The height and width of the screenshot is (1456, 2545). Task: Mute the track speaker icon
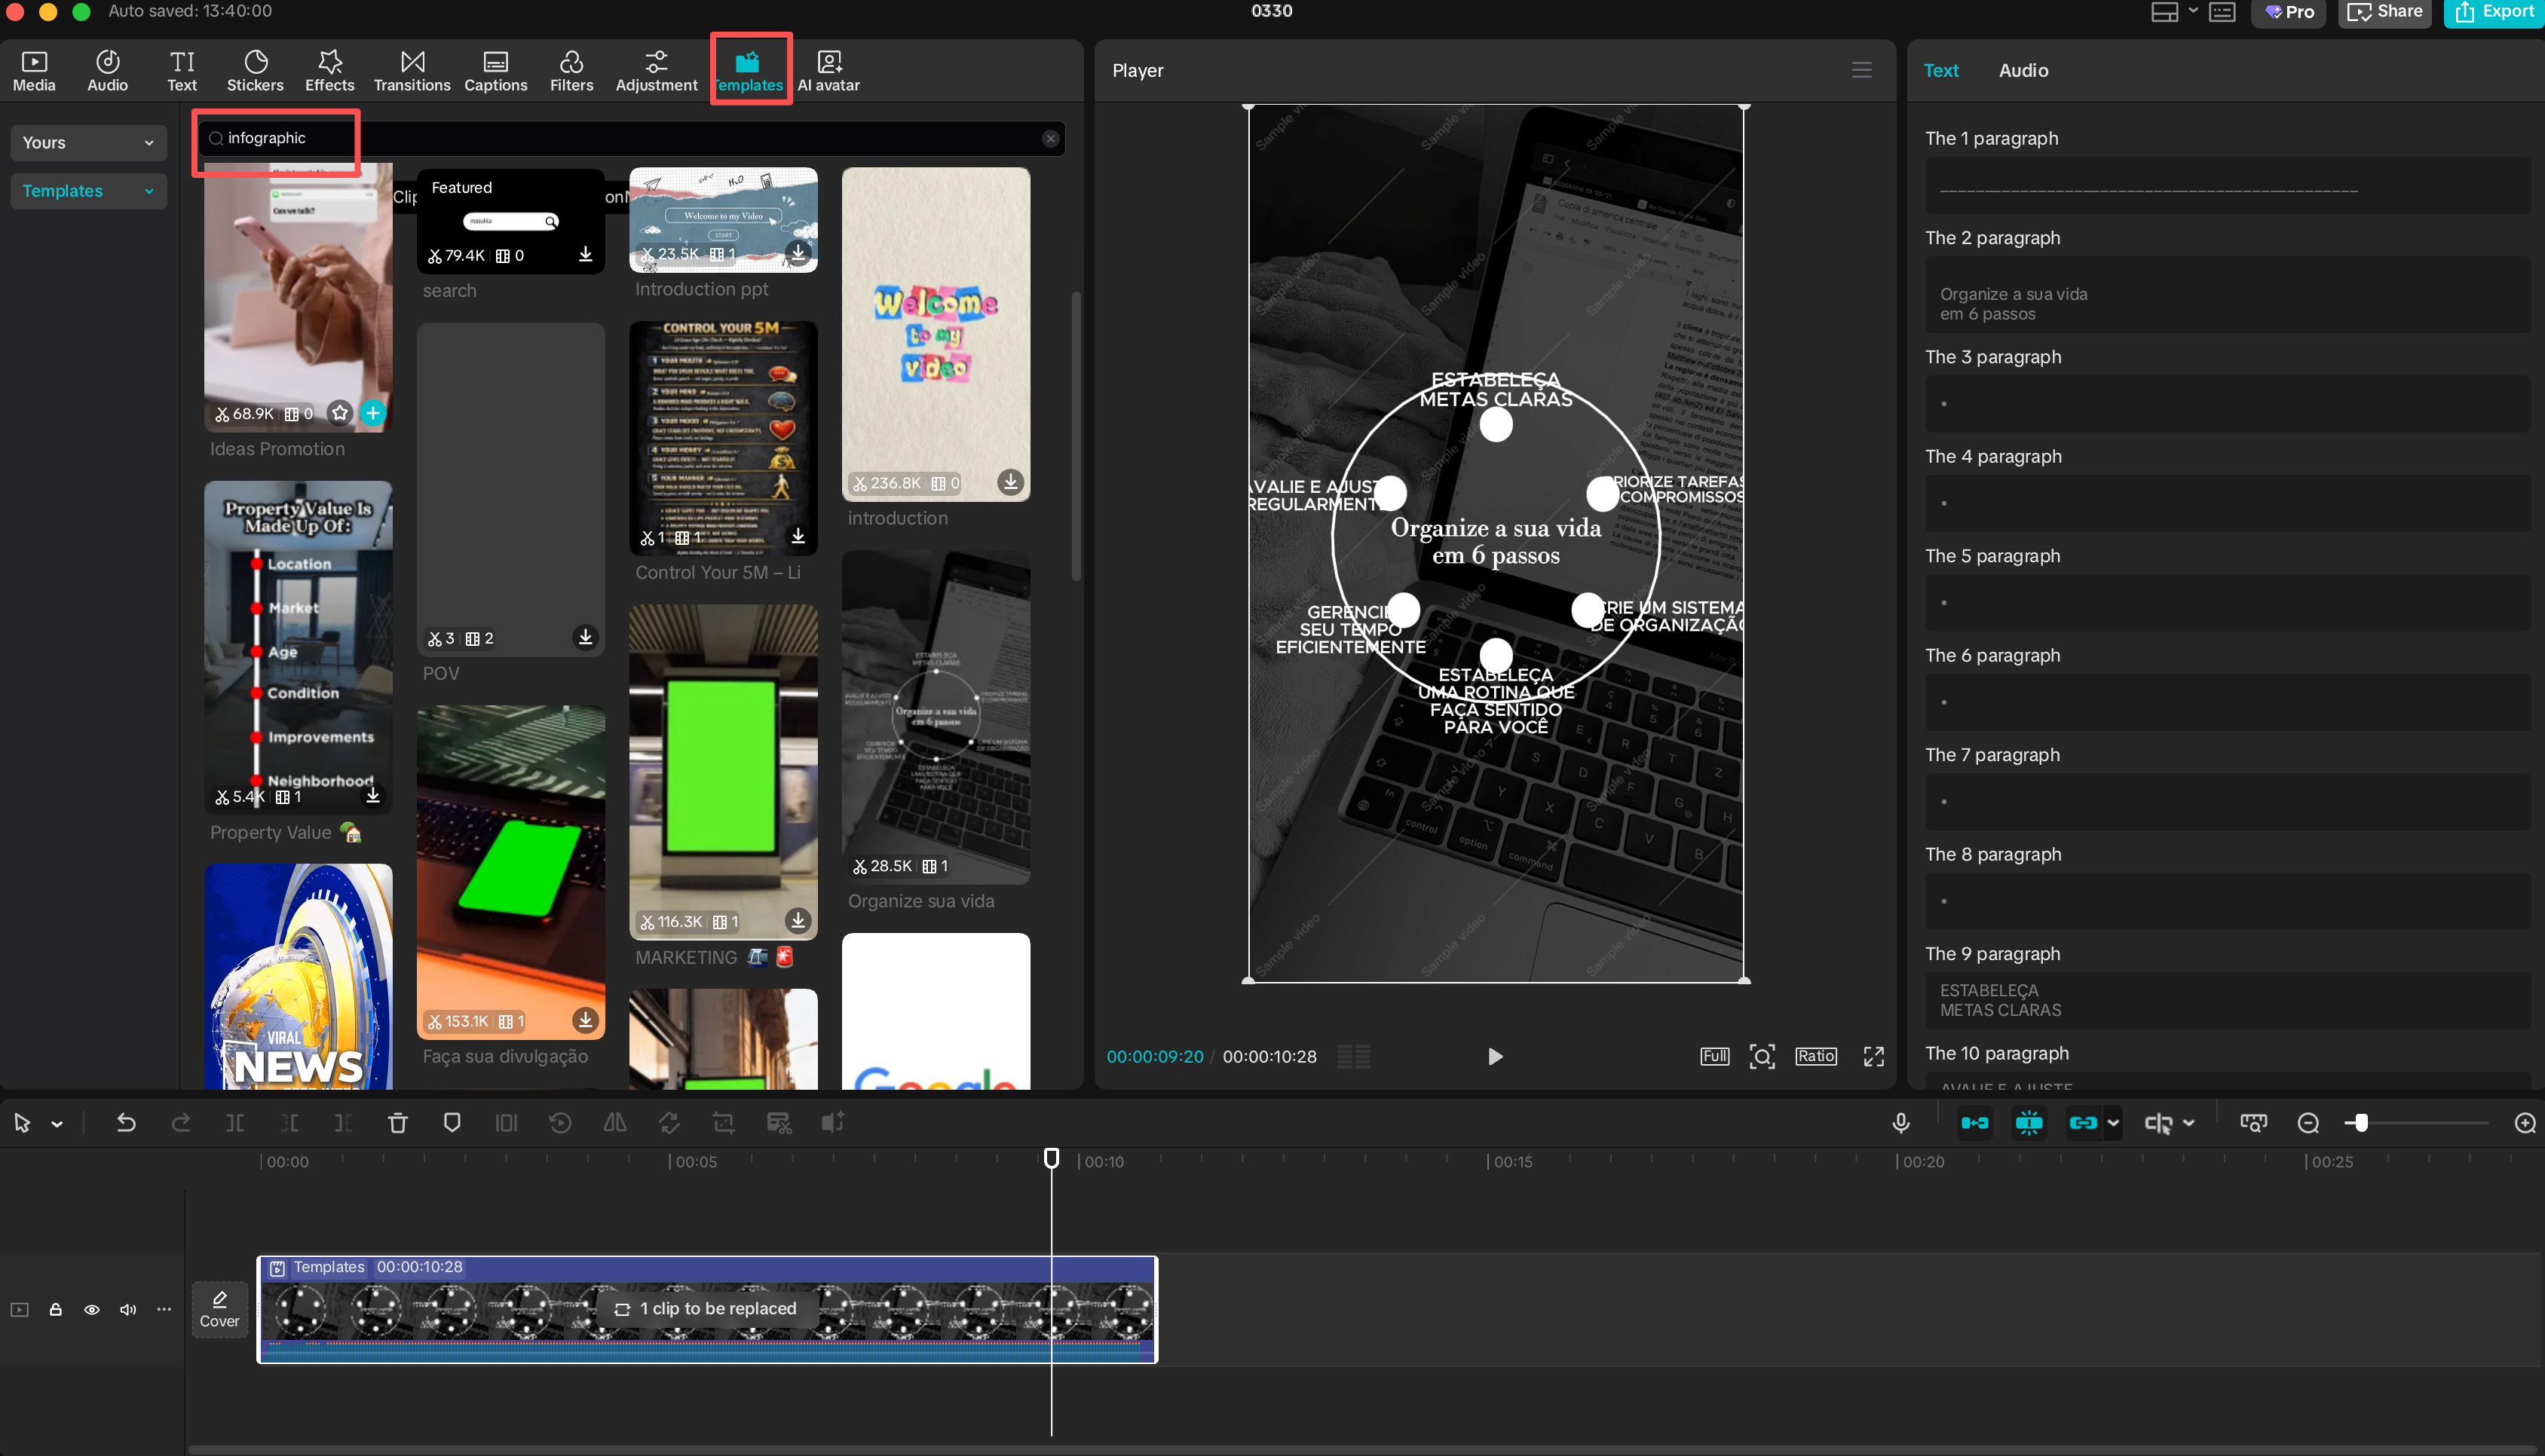pyautogui.click(x=128, y=1309)
